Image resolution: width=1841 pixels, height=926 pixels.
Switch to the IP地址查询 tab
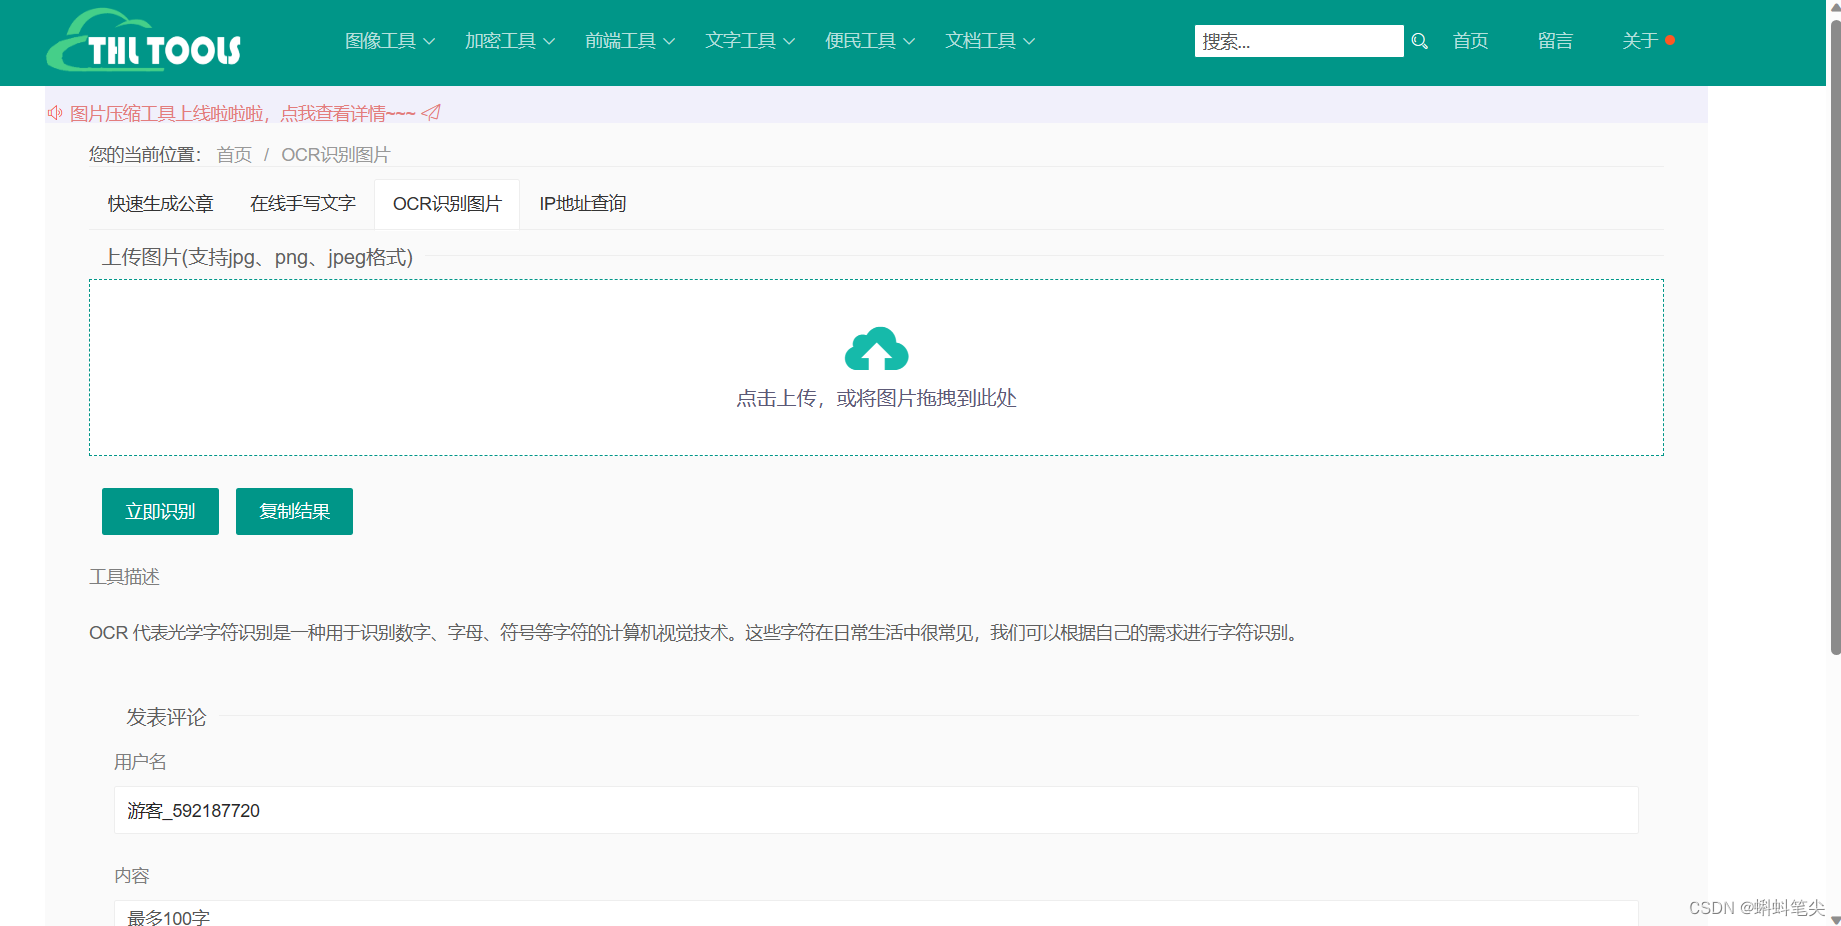583,204
